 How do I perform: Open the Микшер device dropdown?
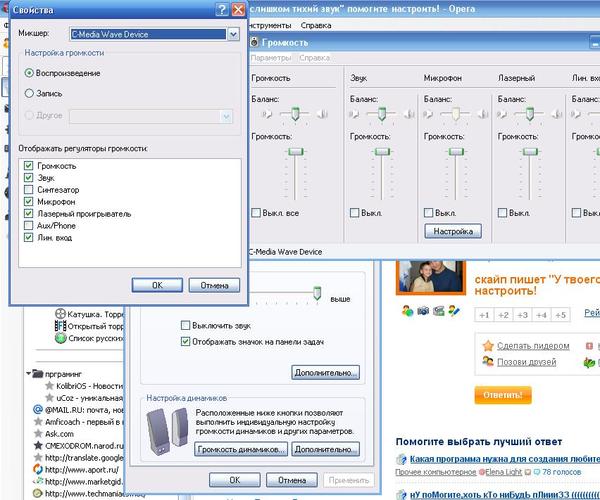coord(233,34)
